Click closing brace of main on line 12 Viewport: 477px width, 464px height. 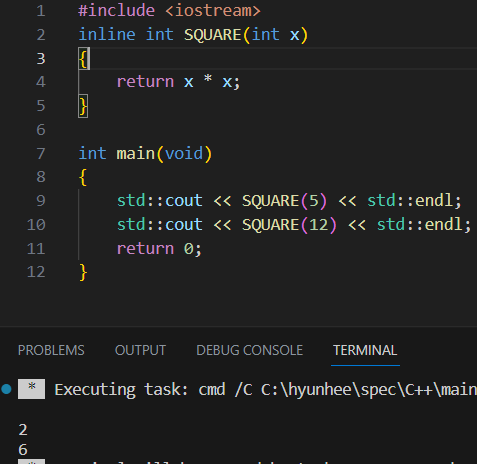(x=83, y=272)
